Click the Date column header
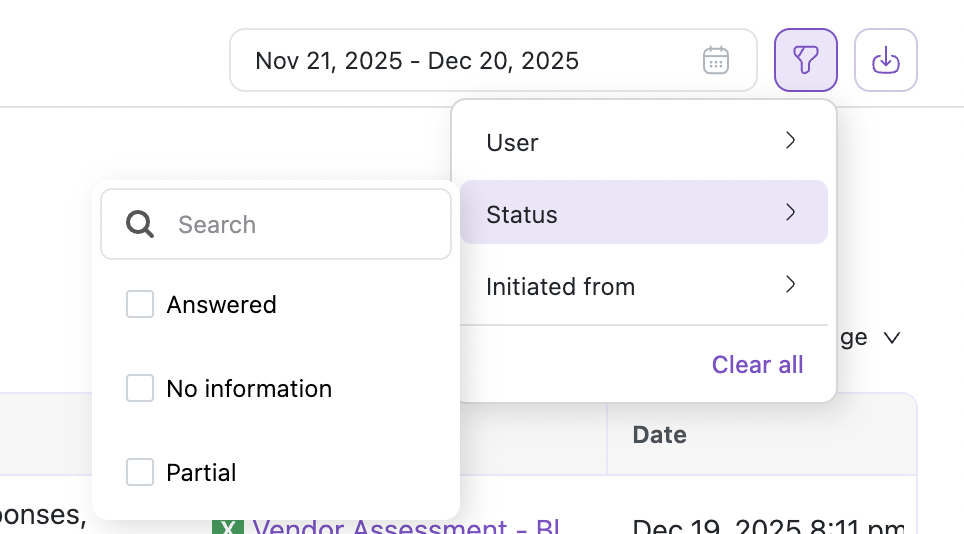964x534 pixels. click(660, 435)
